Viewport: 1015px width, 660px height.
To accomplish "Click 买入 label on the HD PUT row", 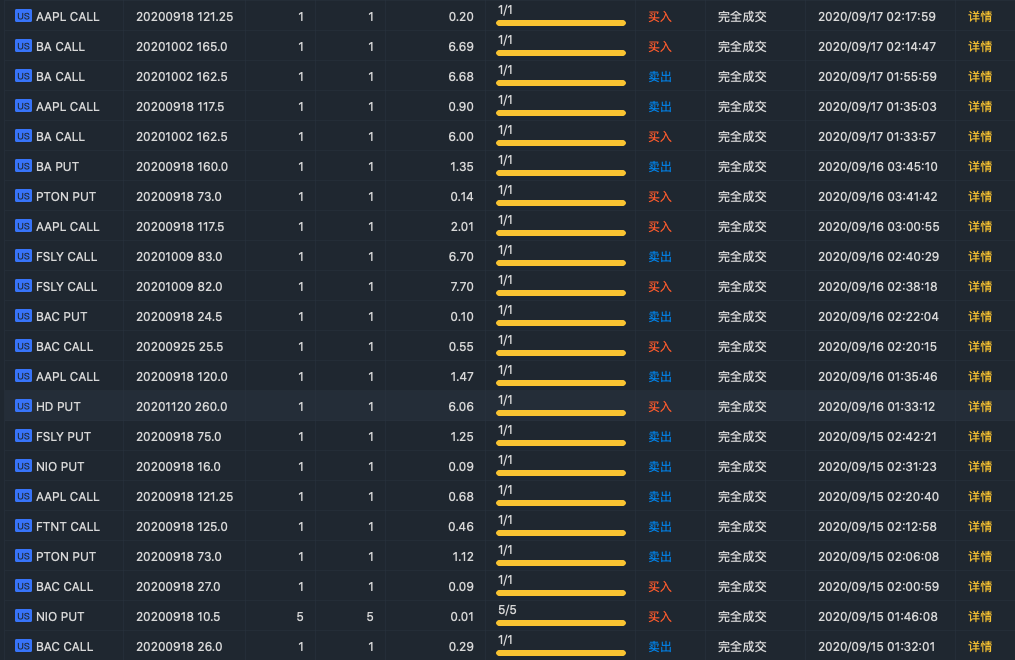I will (660, 406).
